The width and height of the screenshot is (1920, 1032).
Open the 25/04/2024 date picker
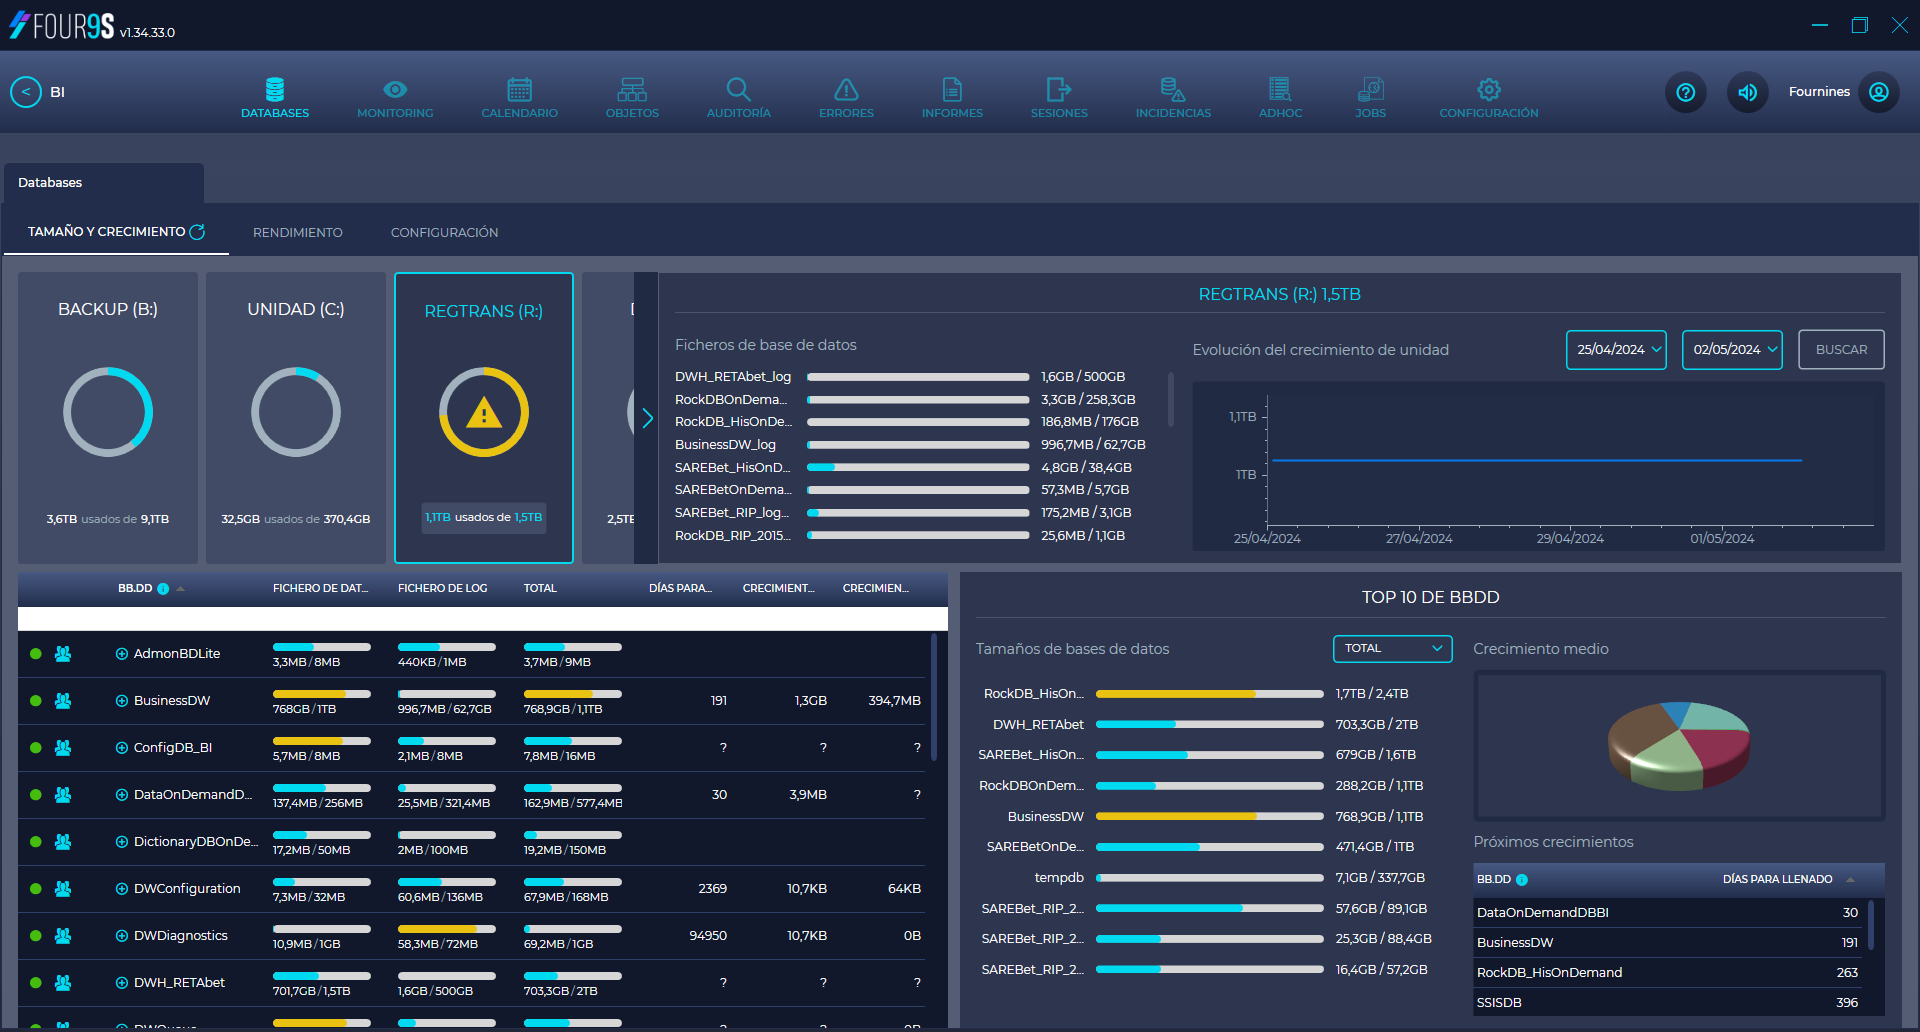pos(1616,349)
